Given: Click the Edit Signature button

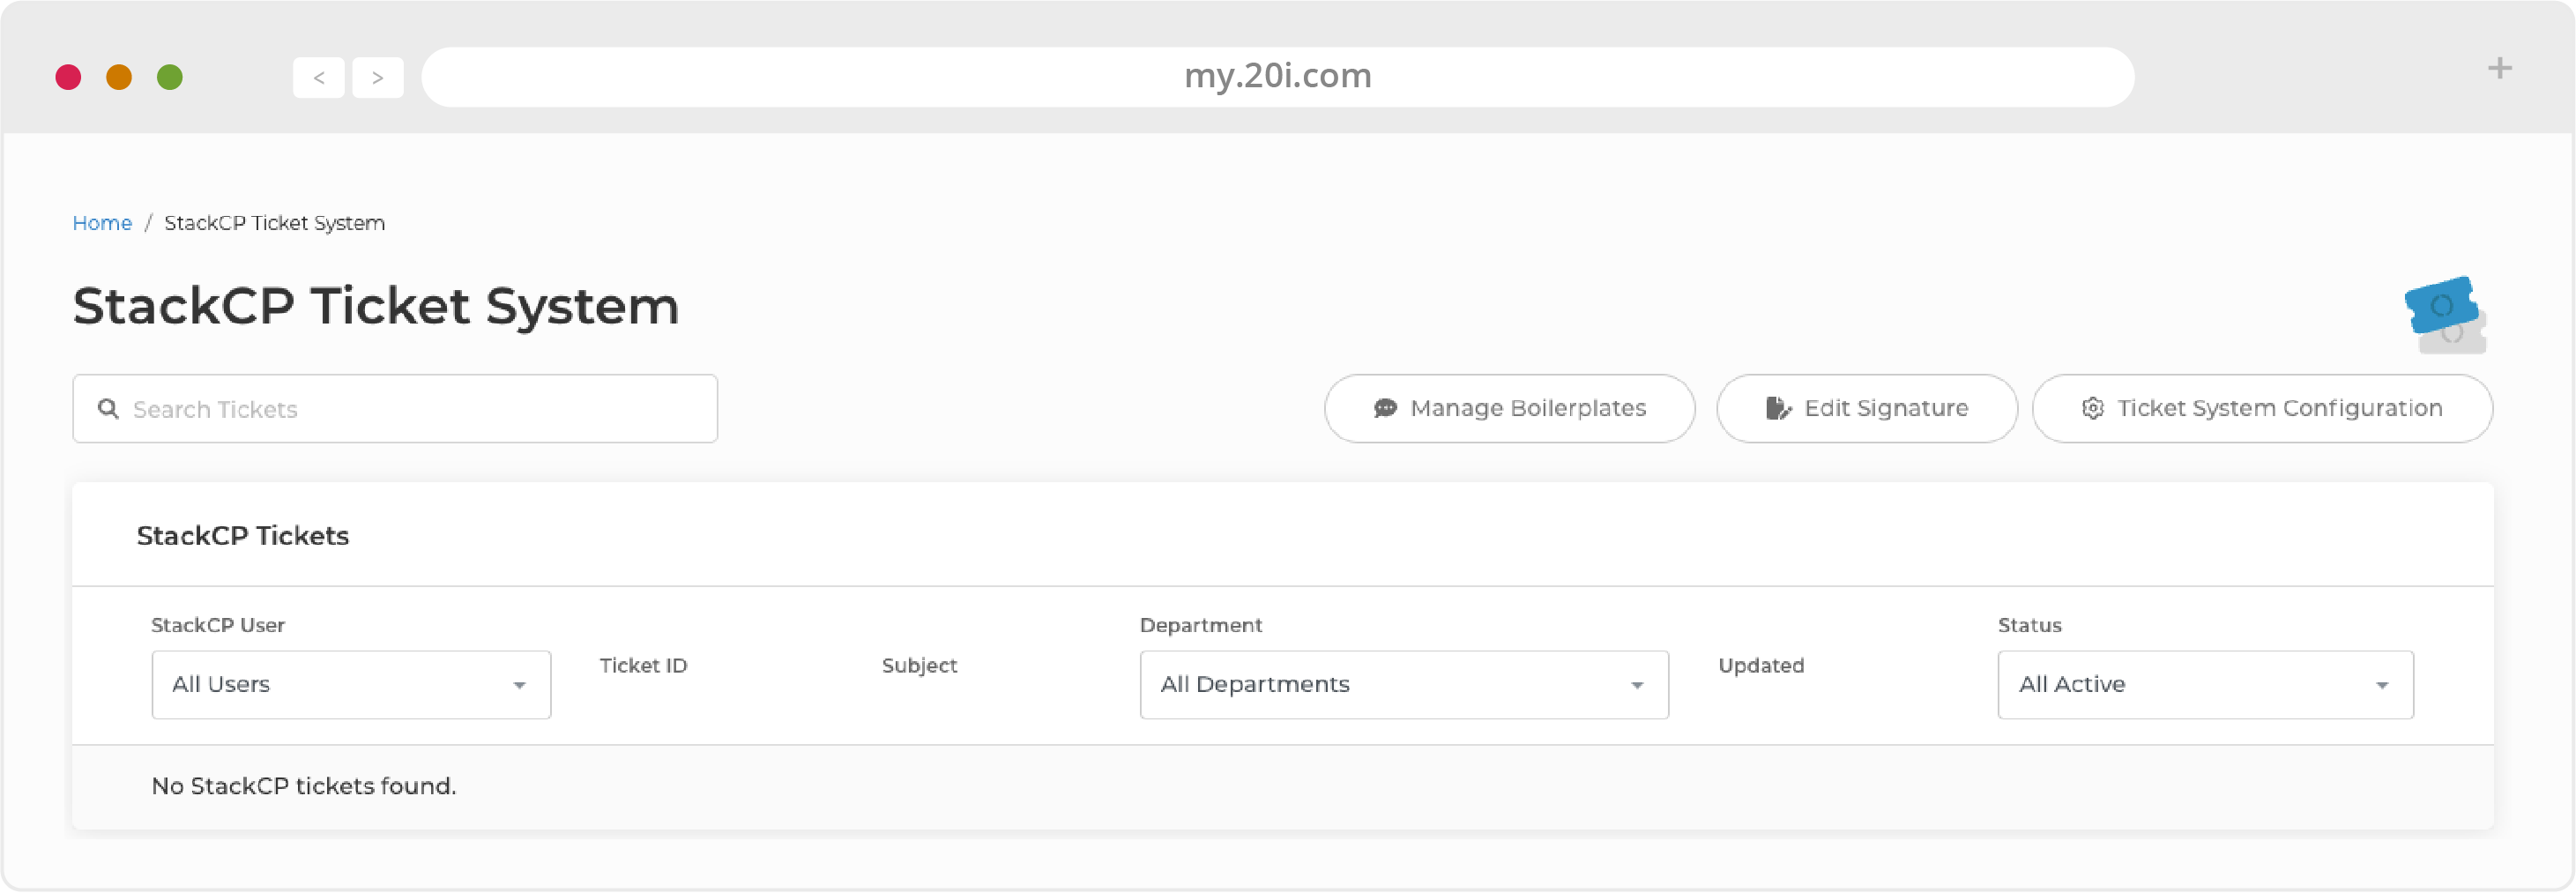Looking at the screenshot, I should (x=1866, y=408).
